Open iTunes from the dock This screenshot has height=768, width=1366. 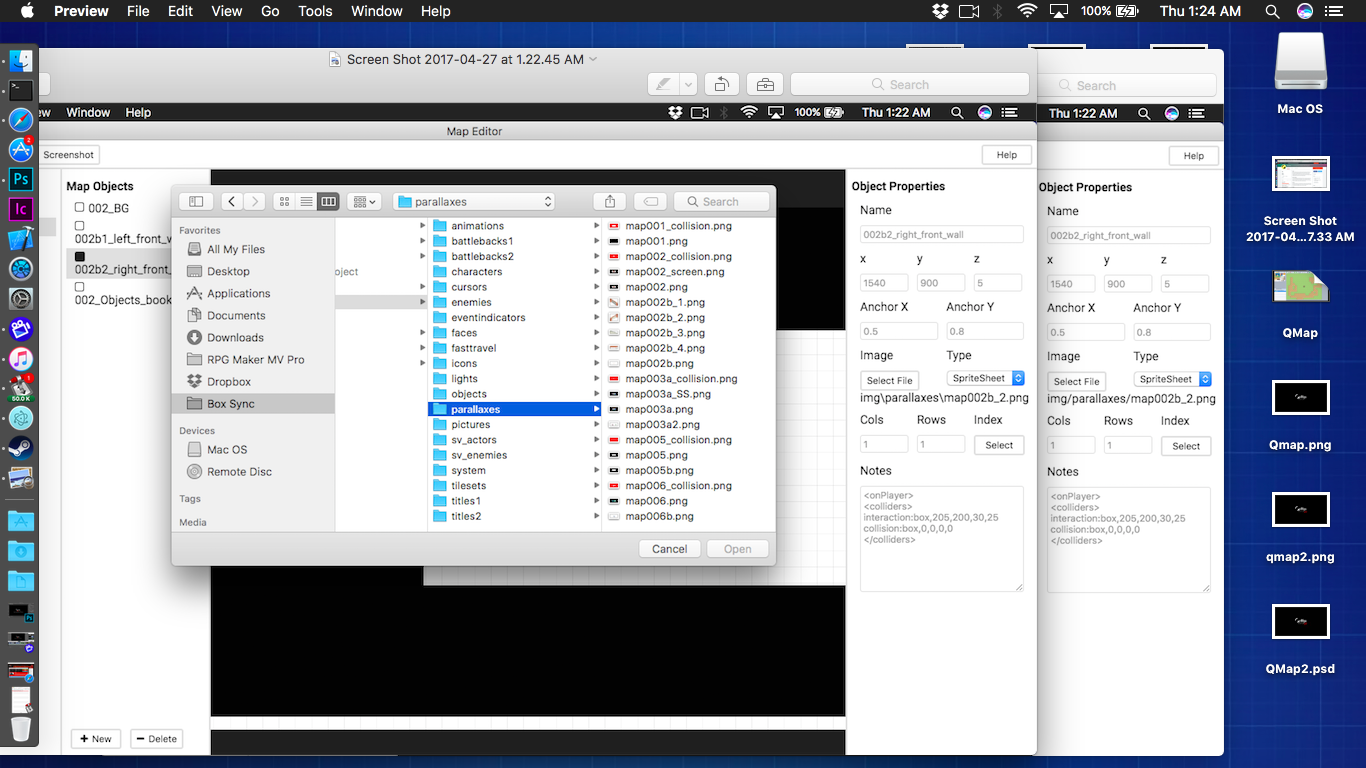[21, 358]
